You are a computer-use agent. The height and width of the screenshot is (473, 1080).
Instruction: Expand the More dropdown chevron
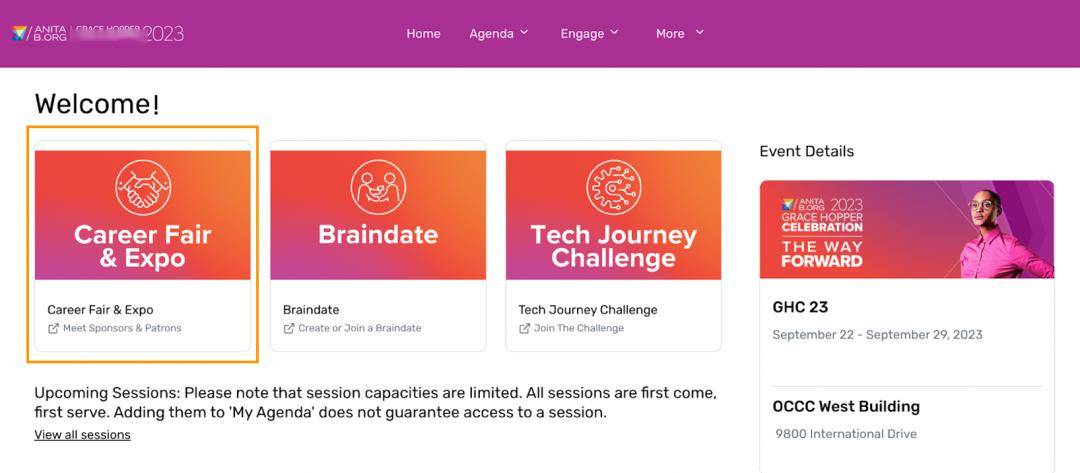pyautogui.click(x=700, y=32)
